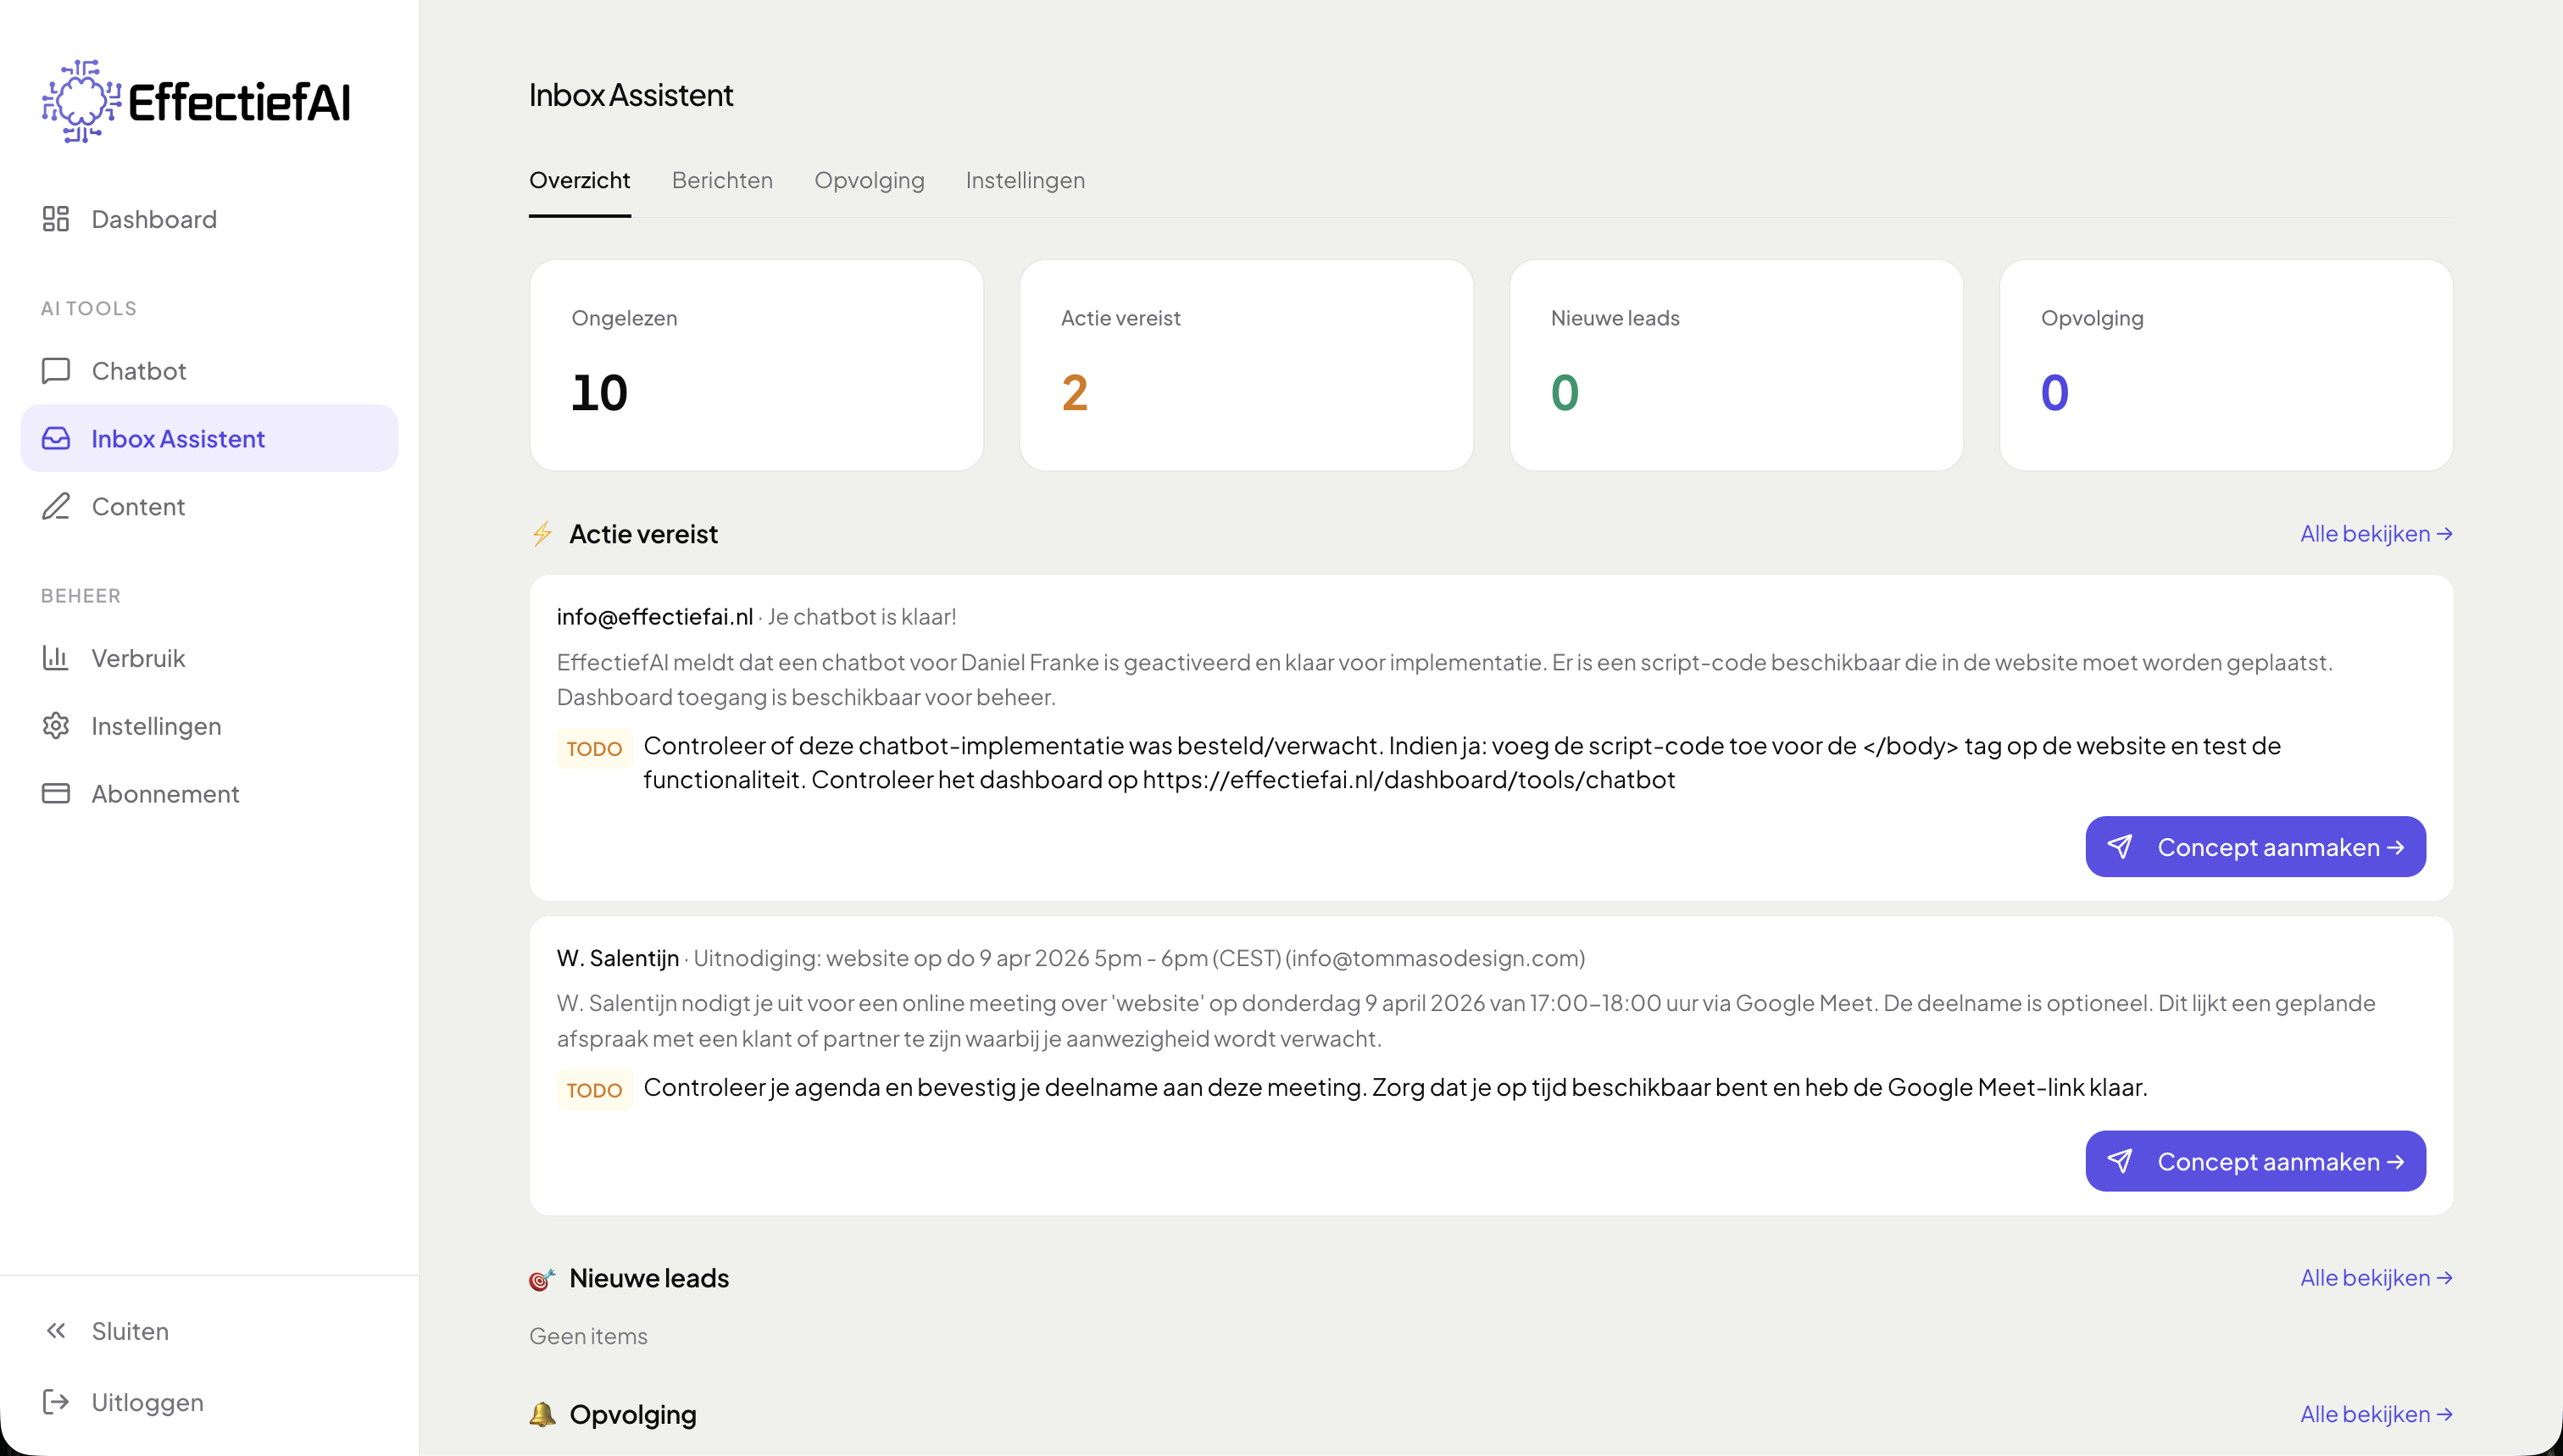This screenshot has width=2563, height=1456.
Task: Click the Instellingen gear icon in sidebar
Action: click(56, 726)
